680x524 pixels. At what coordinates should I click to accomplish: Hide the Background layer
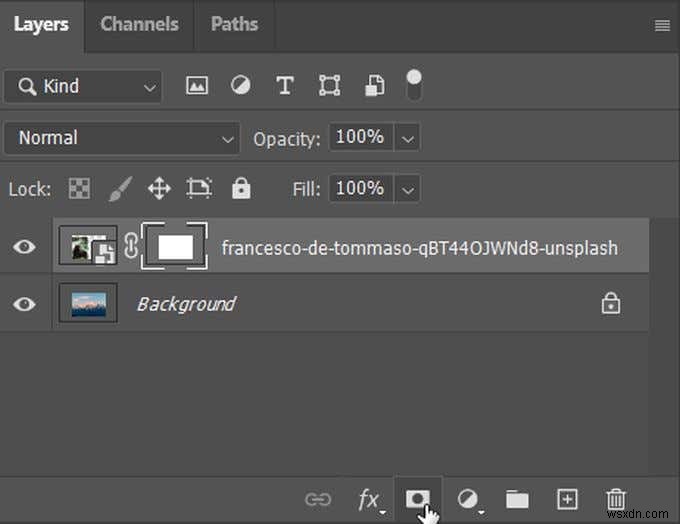pos(24,303)
